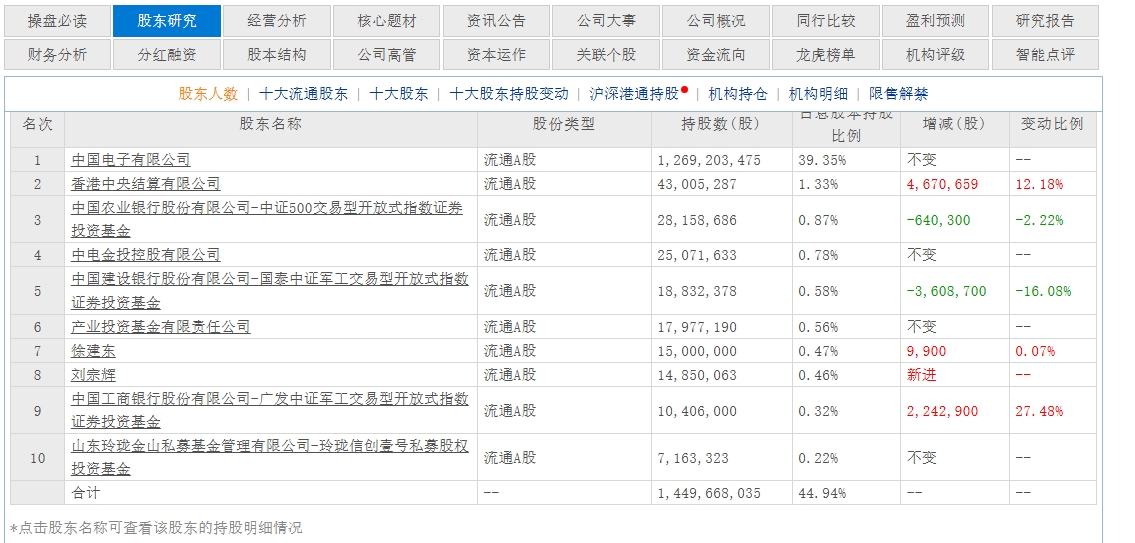Click change ratio -16.08%
Viewport: 1135px width, 543px height.
pos(1043,291)
